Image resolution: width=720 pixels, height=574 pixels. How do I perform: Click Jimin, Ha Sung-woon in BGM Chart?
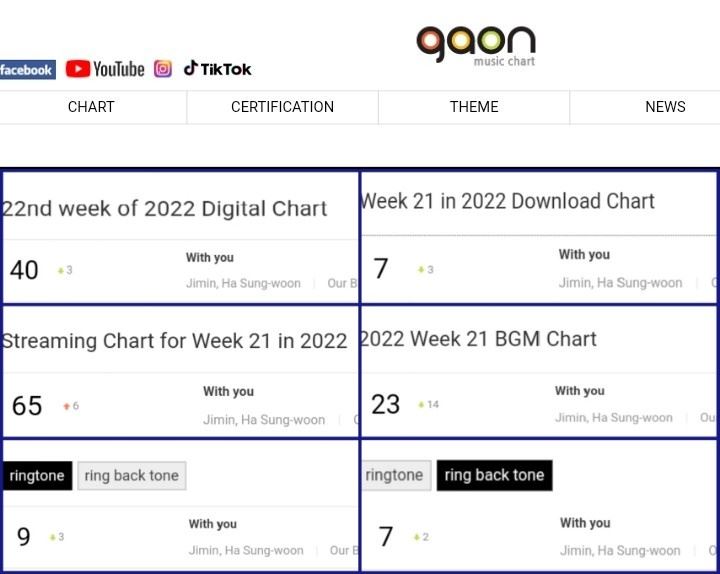tap(614, 417)
